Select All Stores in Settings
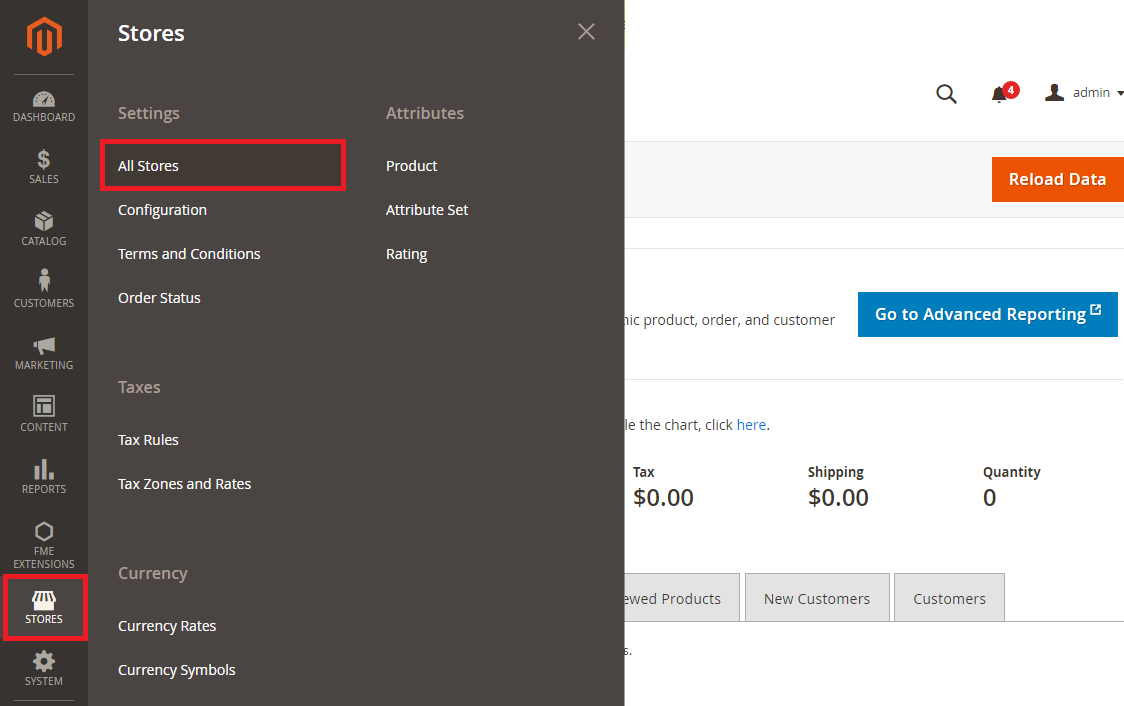 coord(148,166)
